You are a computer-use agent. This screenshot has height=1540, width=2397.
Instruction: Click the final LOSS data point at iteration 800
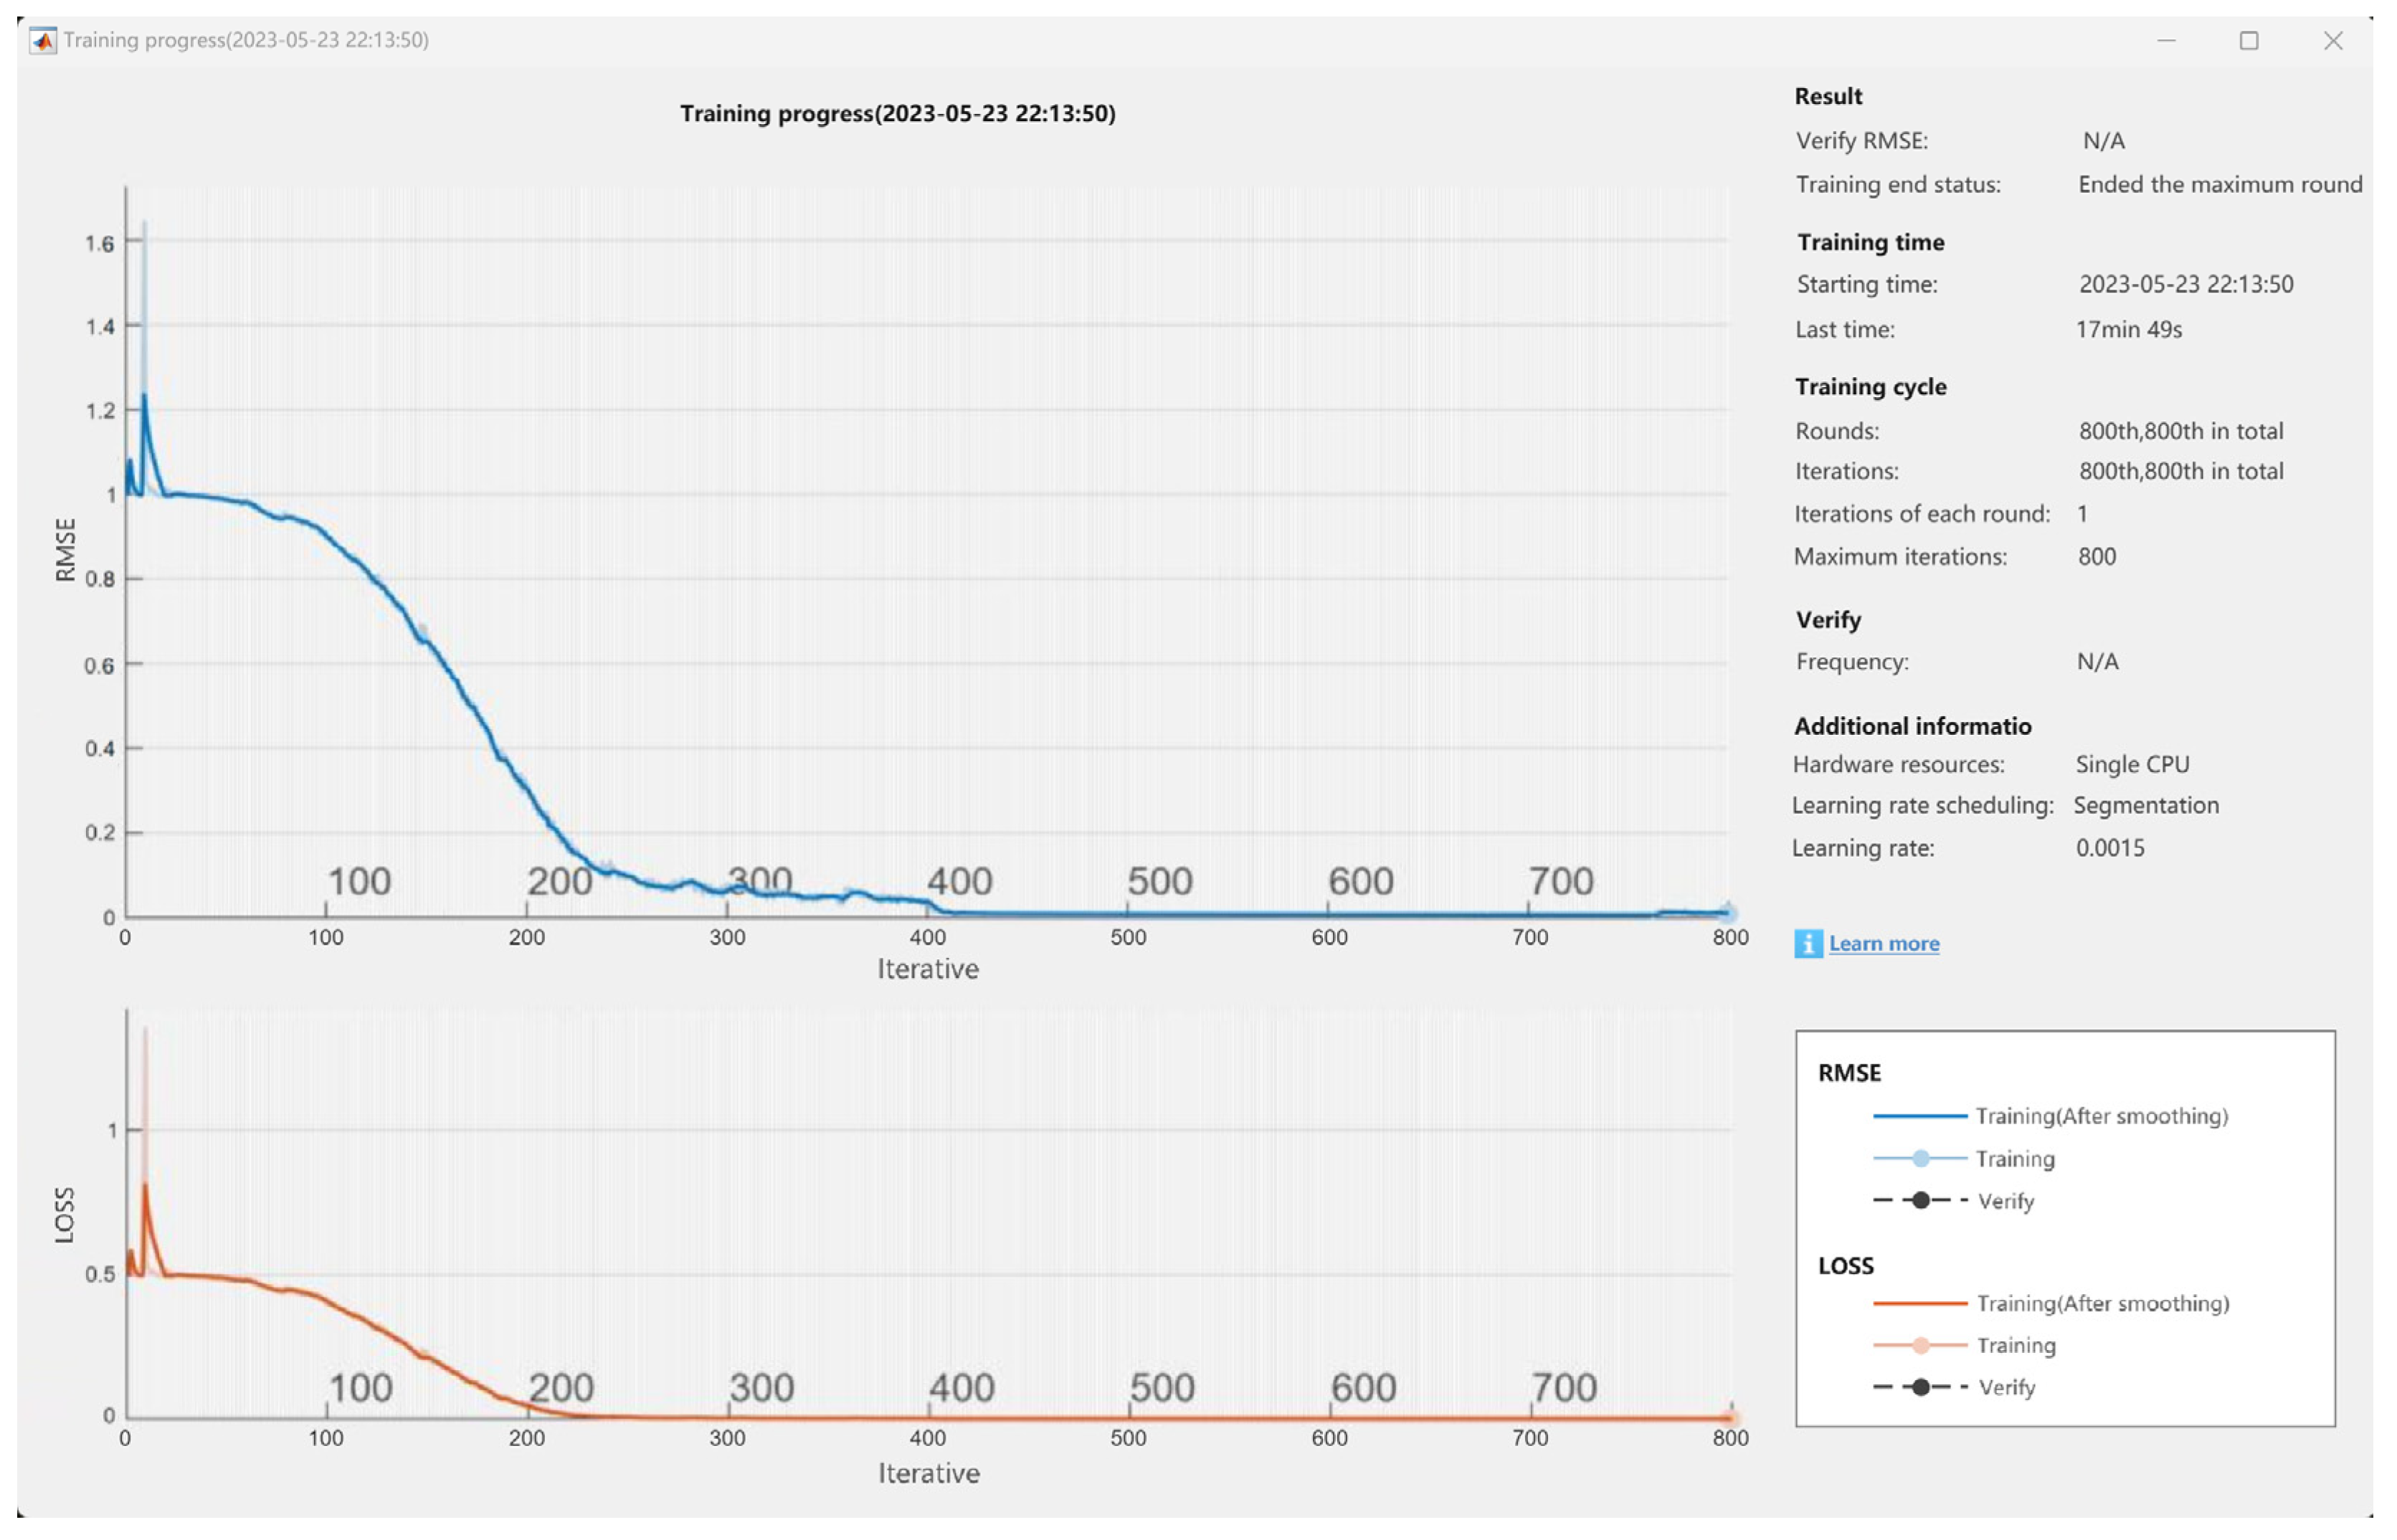1731,1418
